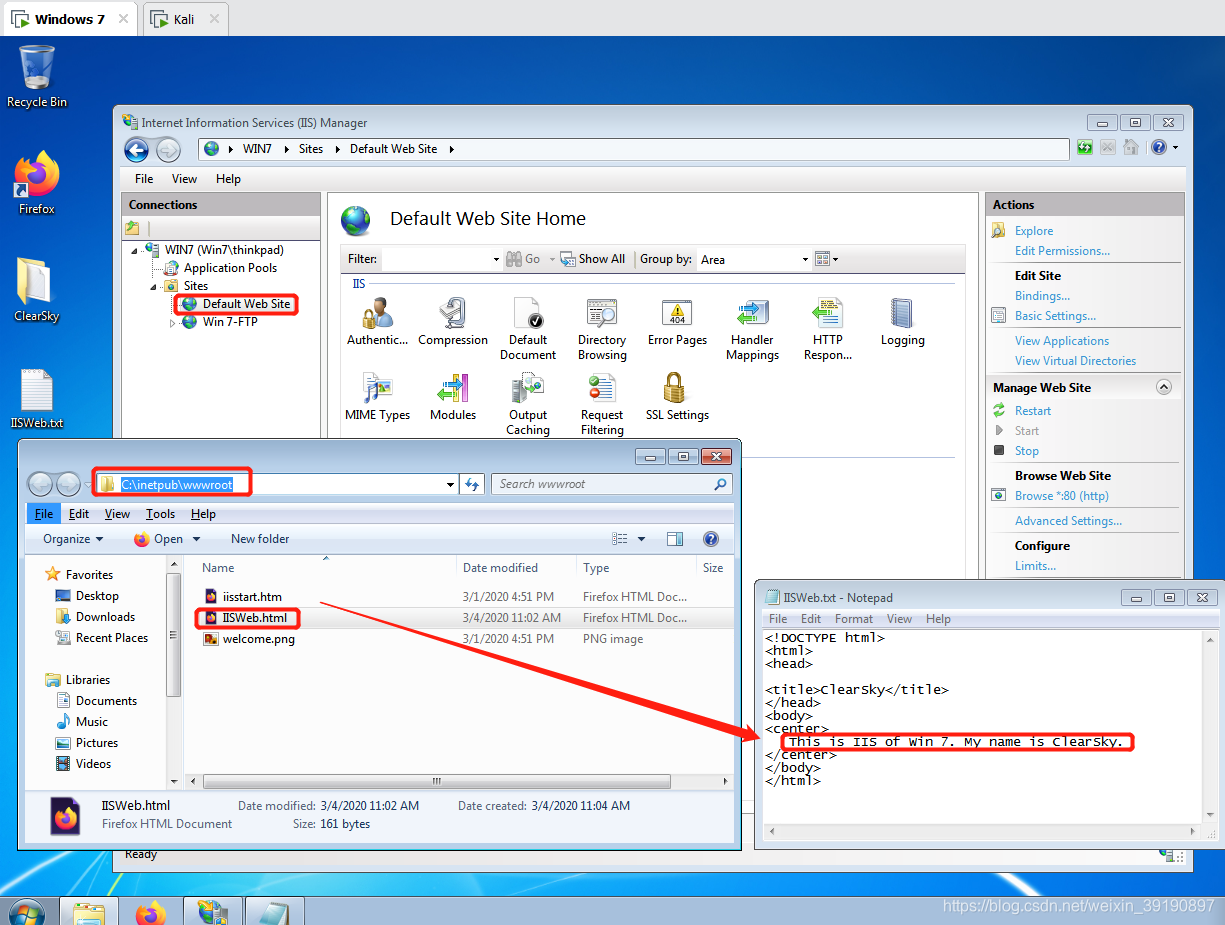This screenshot has height=925, width=1225.
Task: Open the MIME Types feature
Action: coord(378,397)
